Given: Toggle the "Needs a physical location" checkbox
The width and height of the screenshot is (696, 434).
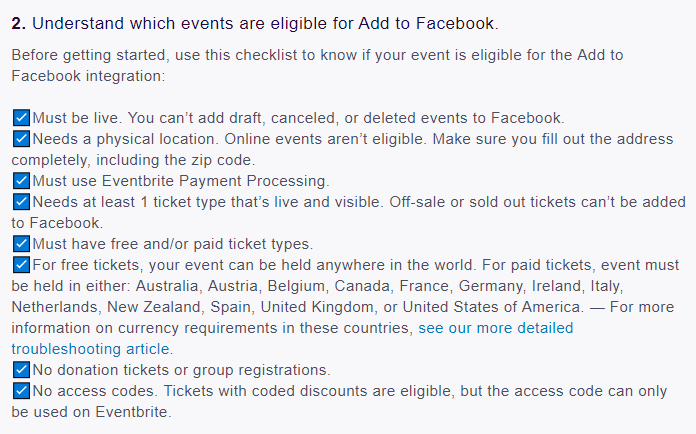Looking at the screenshot, I should 21,139.
